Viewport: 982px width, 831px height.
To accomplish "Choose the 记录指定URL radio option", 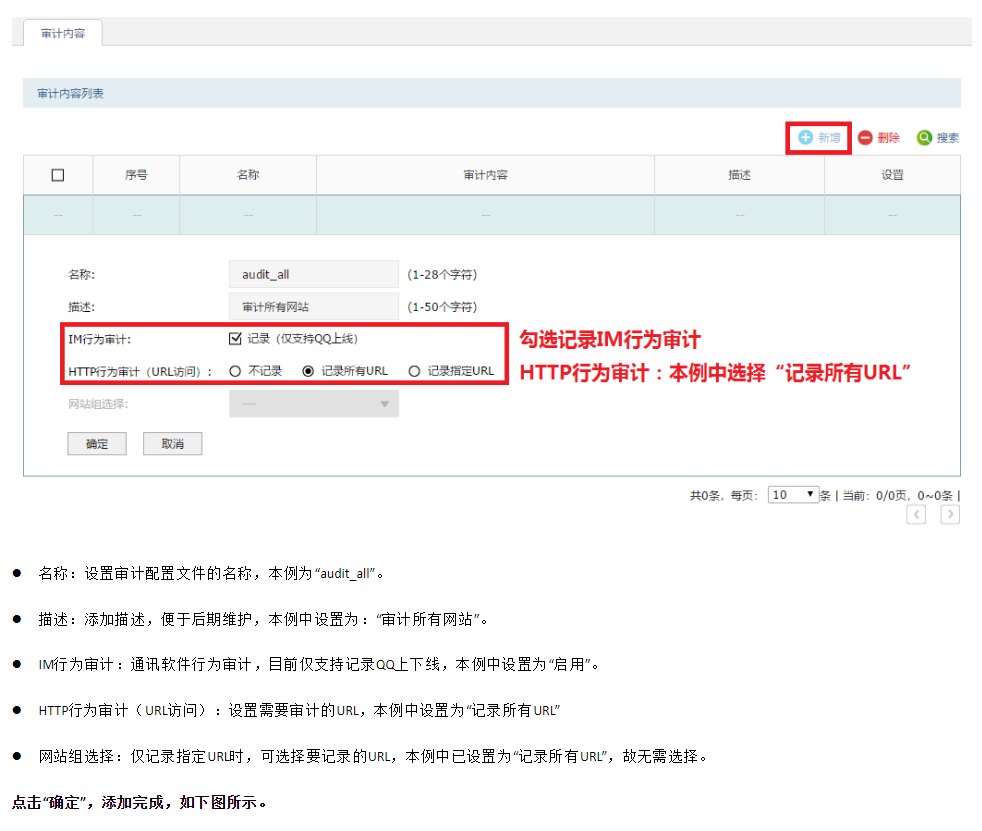I will pos(414,371).
